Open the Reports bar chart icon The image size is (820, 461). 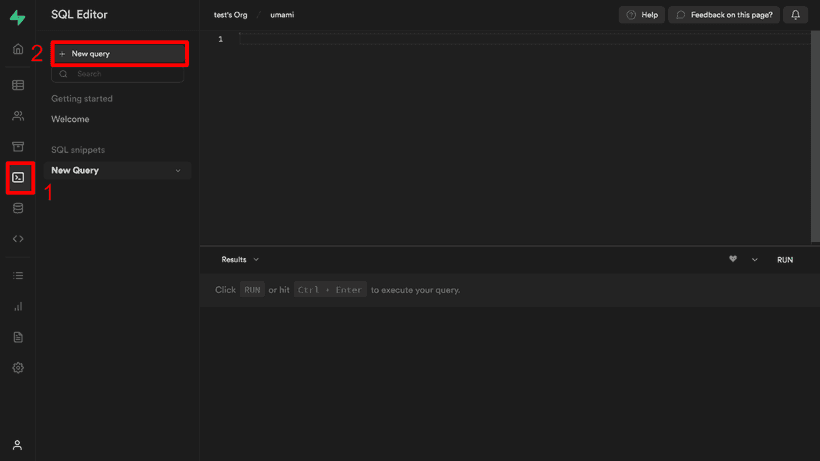point(18,306)
